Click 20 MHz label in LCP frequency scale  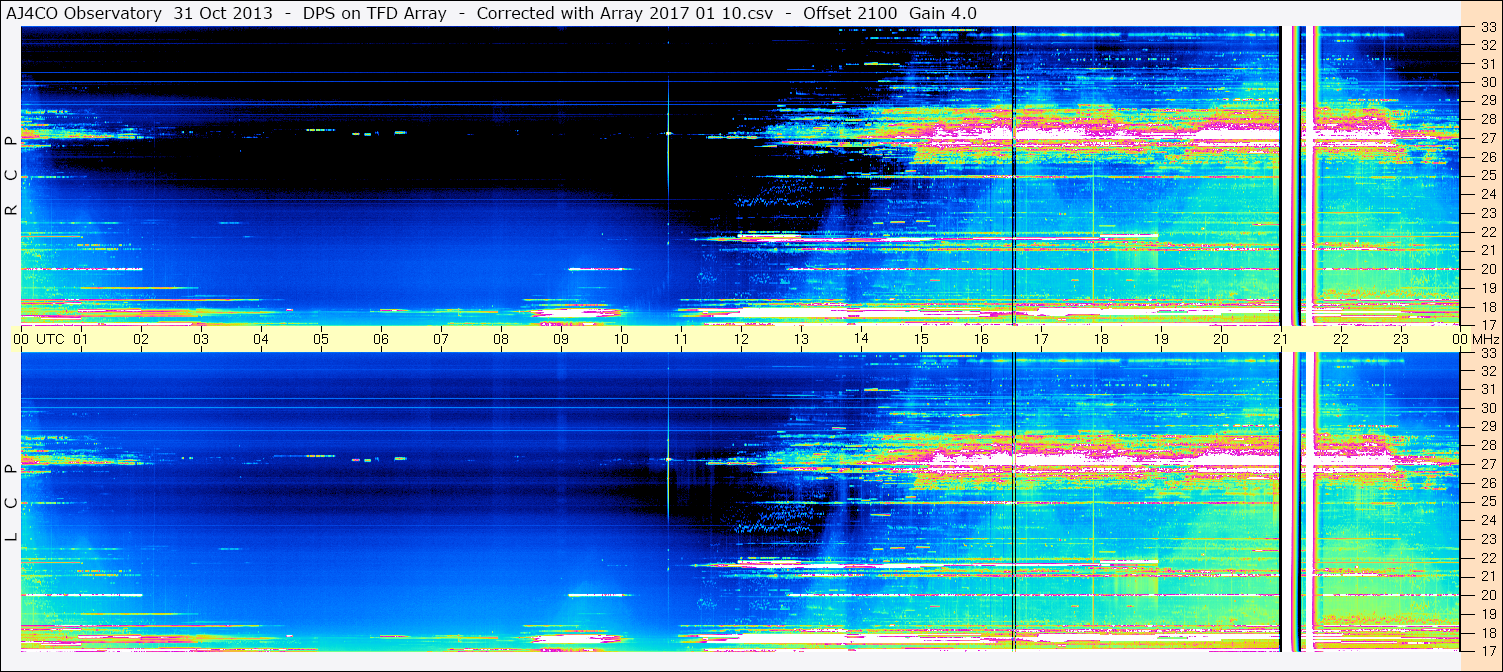pyautogui.click(x=1487, y=594)
